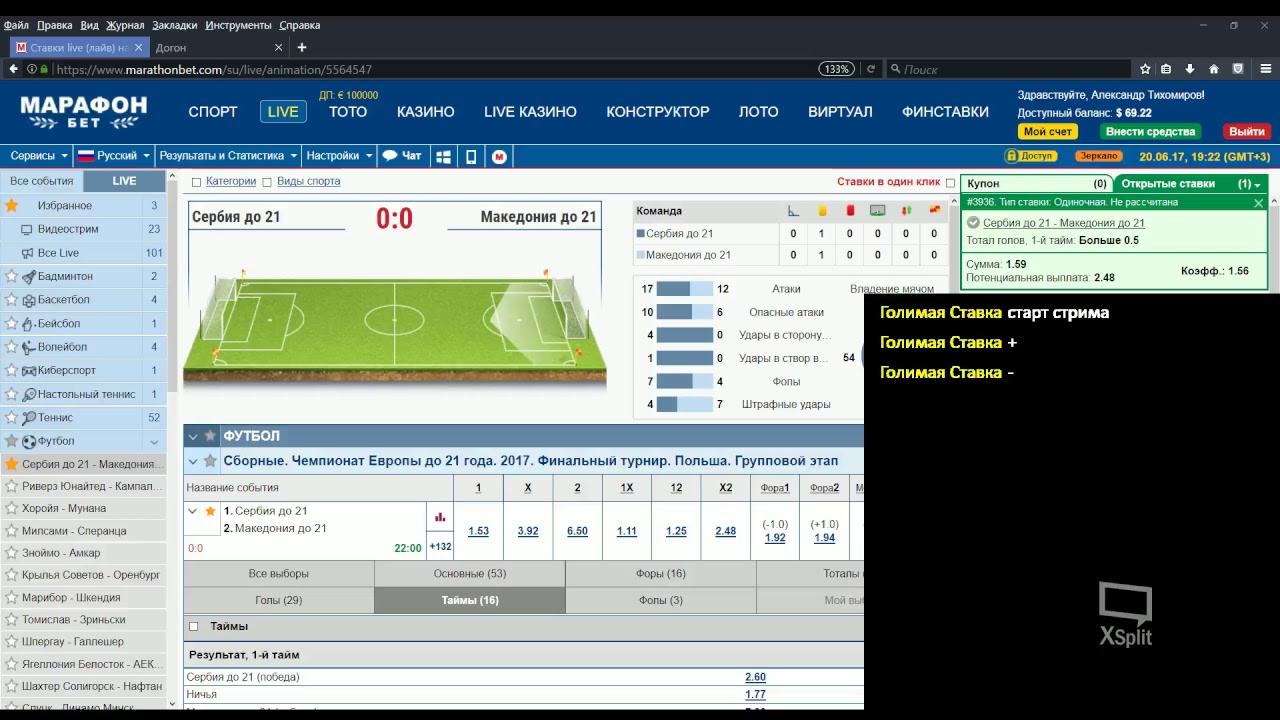This screenshot has width=1280, height=720.
Task: Close the open bet #3936 panel
Action: tap(1258, 203)
